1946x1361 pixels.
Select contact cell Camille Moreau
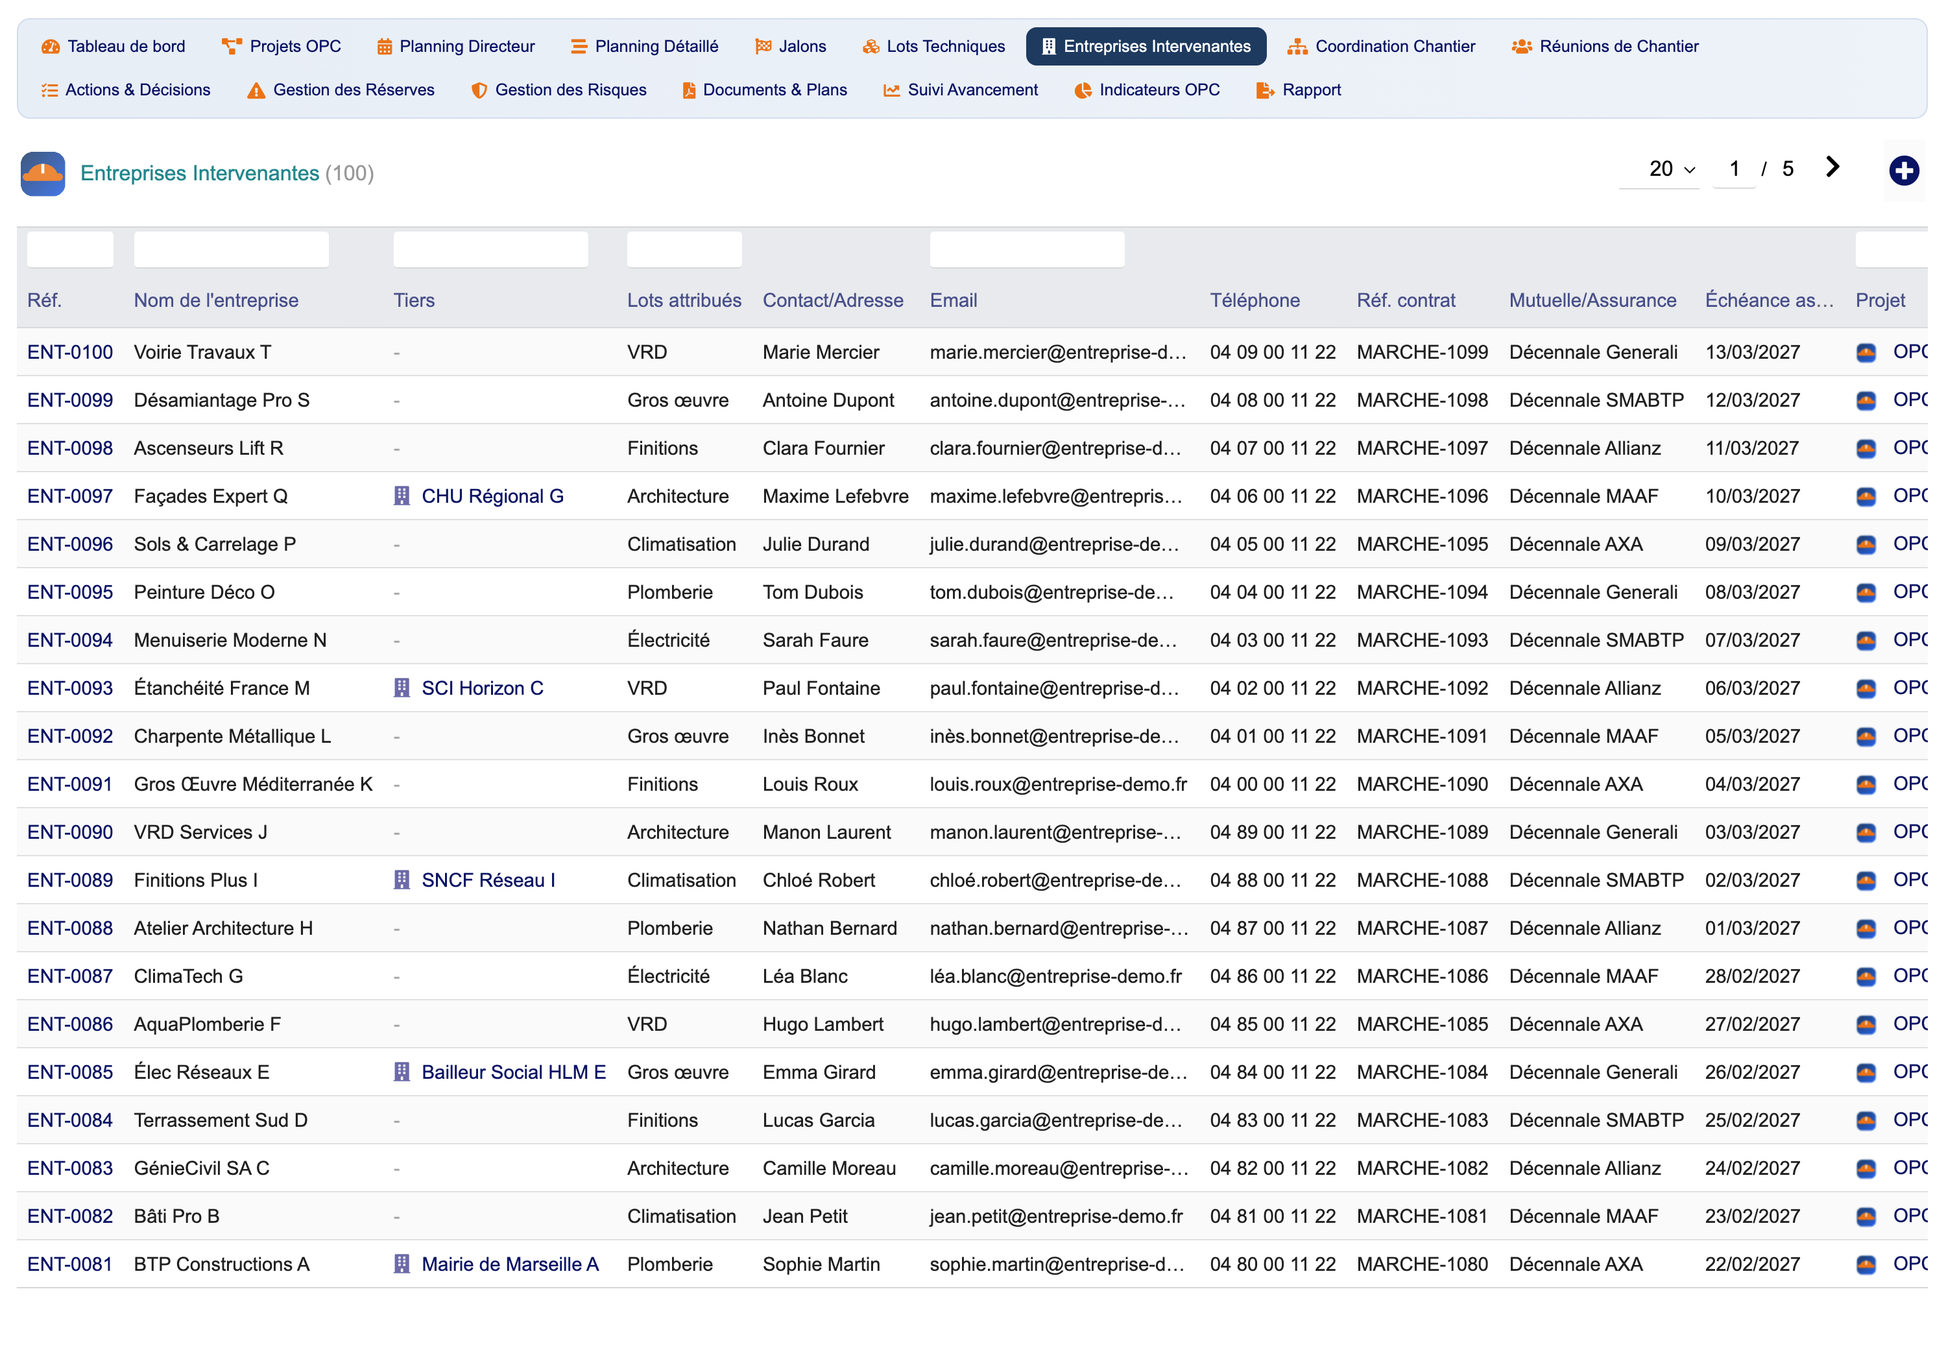(829, 1168)
